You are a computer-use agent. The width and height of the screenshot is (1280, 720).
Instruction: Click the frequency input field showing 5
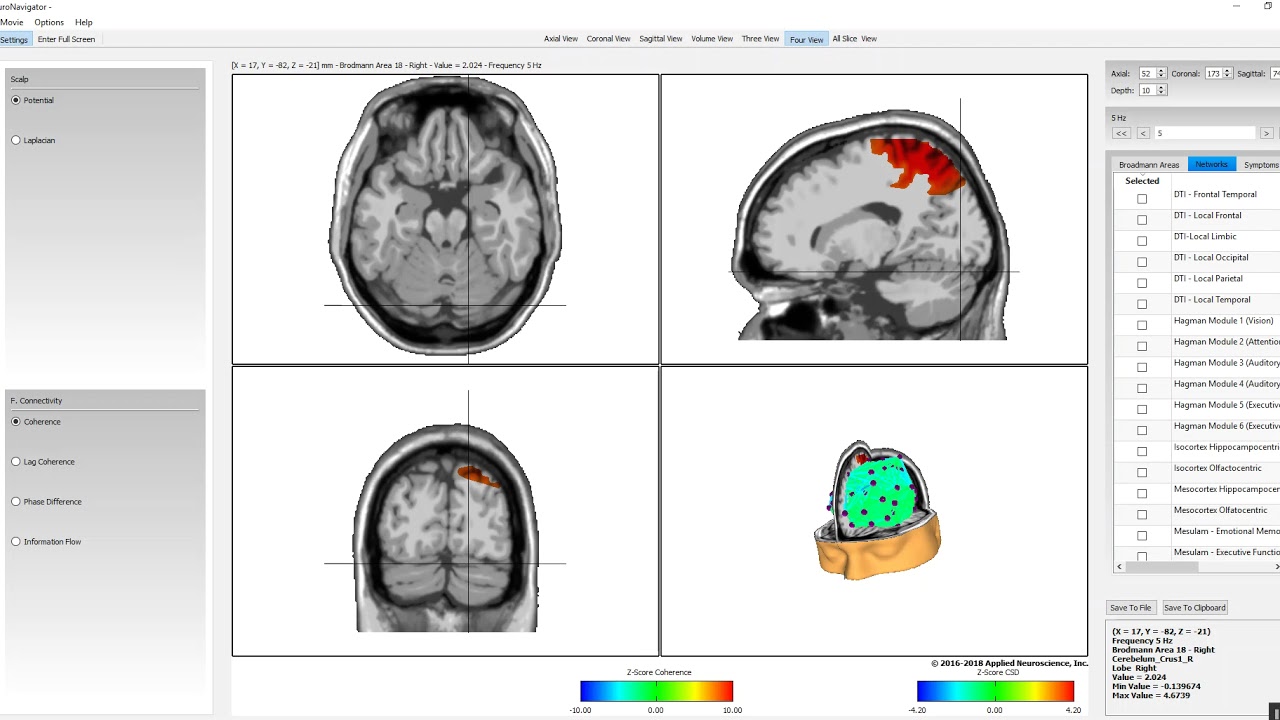1204,133
